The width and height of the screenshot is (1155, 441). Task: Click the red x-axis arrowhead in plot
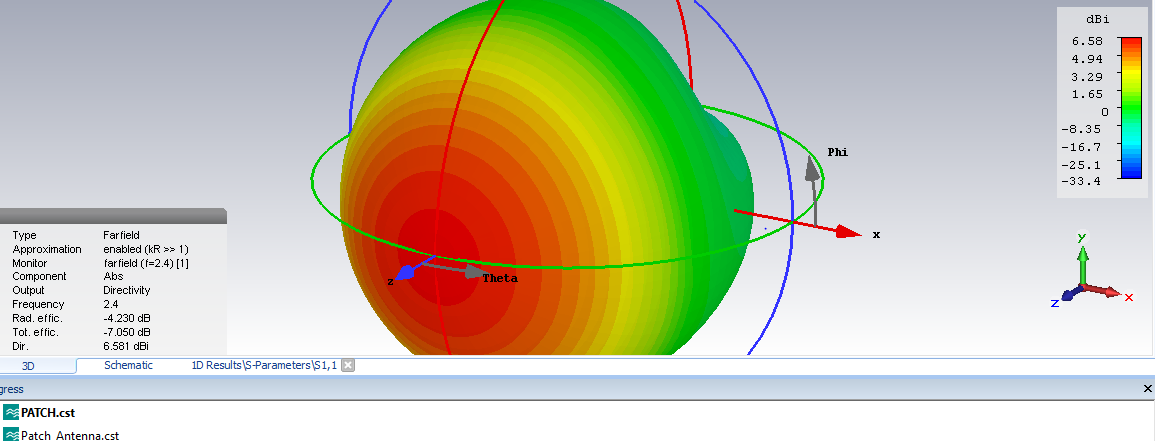click(x=849, y=232)
